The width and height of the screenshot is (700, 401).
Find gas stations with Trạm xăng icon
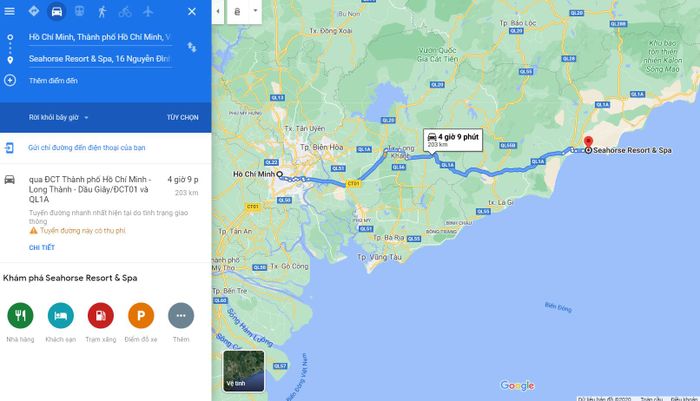pos(101,316)
